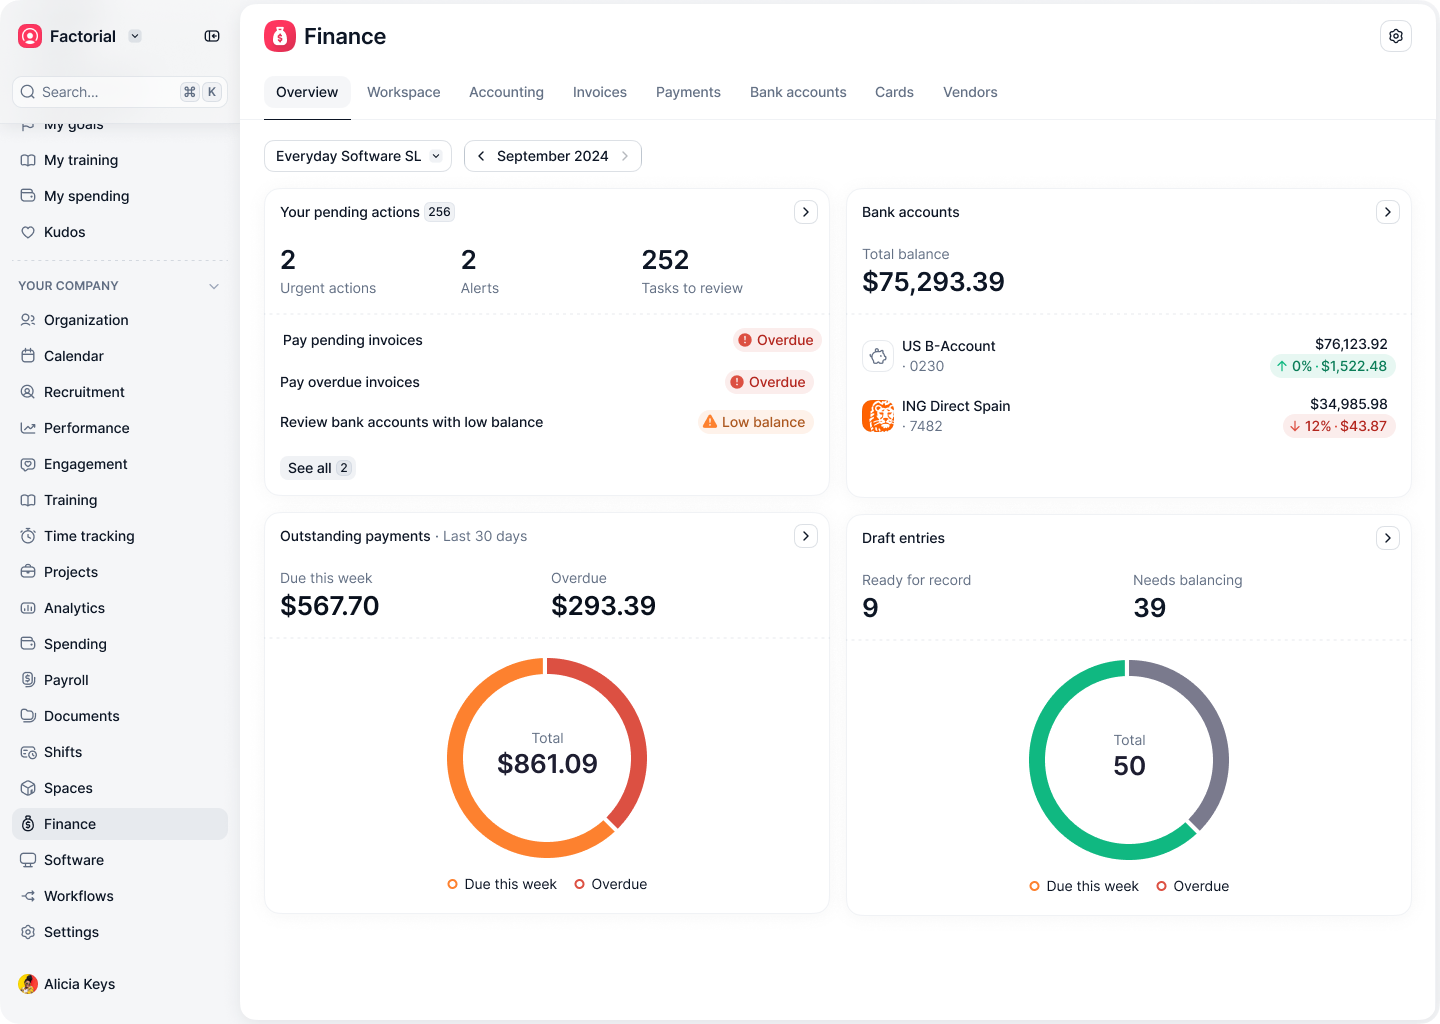Toggle the sidebar collapse icon
Image resolution: width=1440 pixels, height=1024 pixels.
tap(212, 36)
